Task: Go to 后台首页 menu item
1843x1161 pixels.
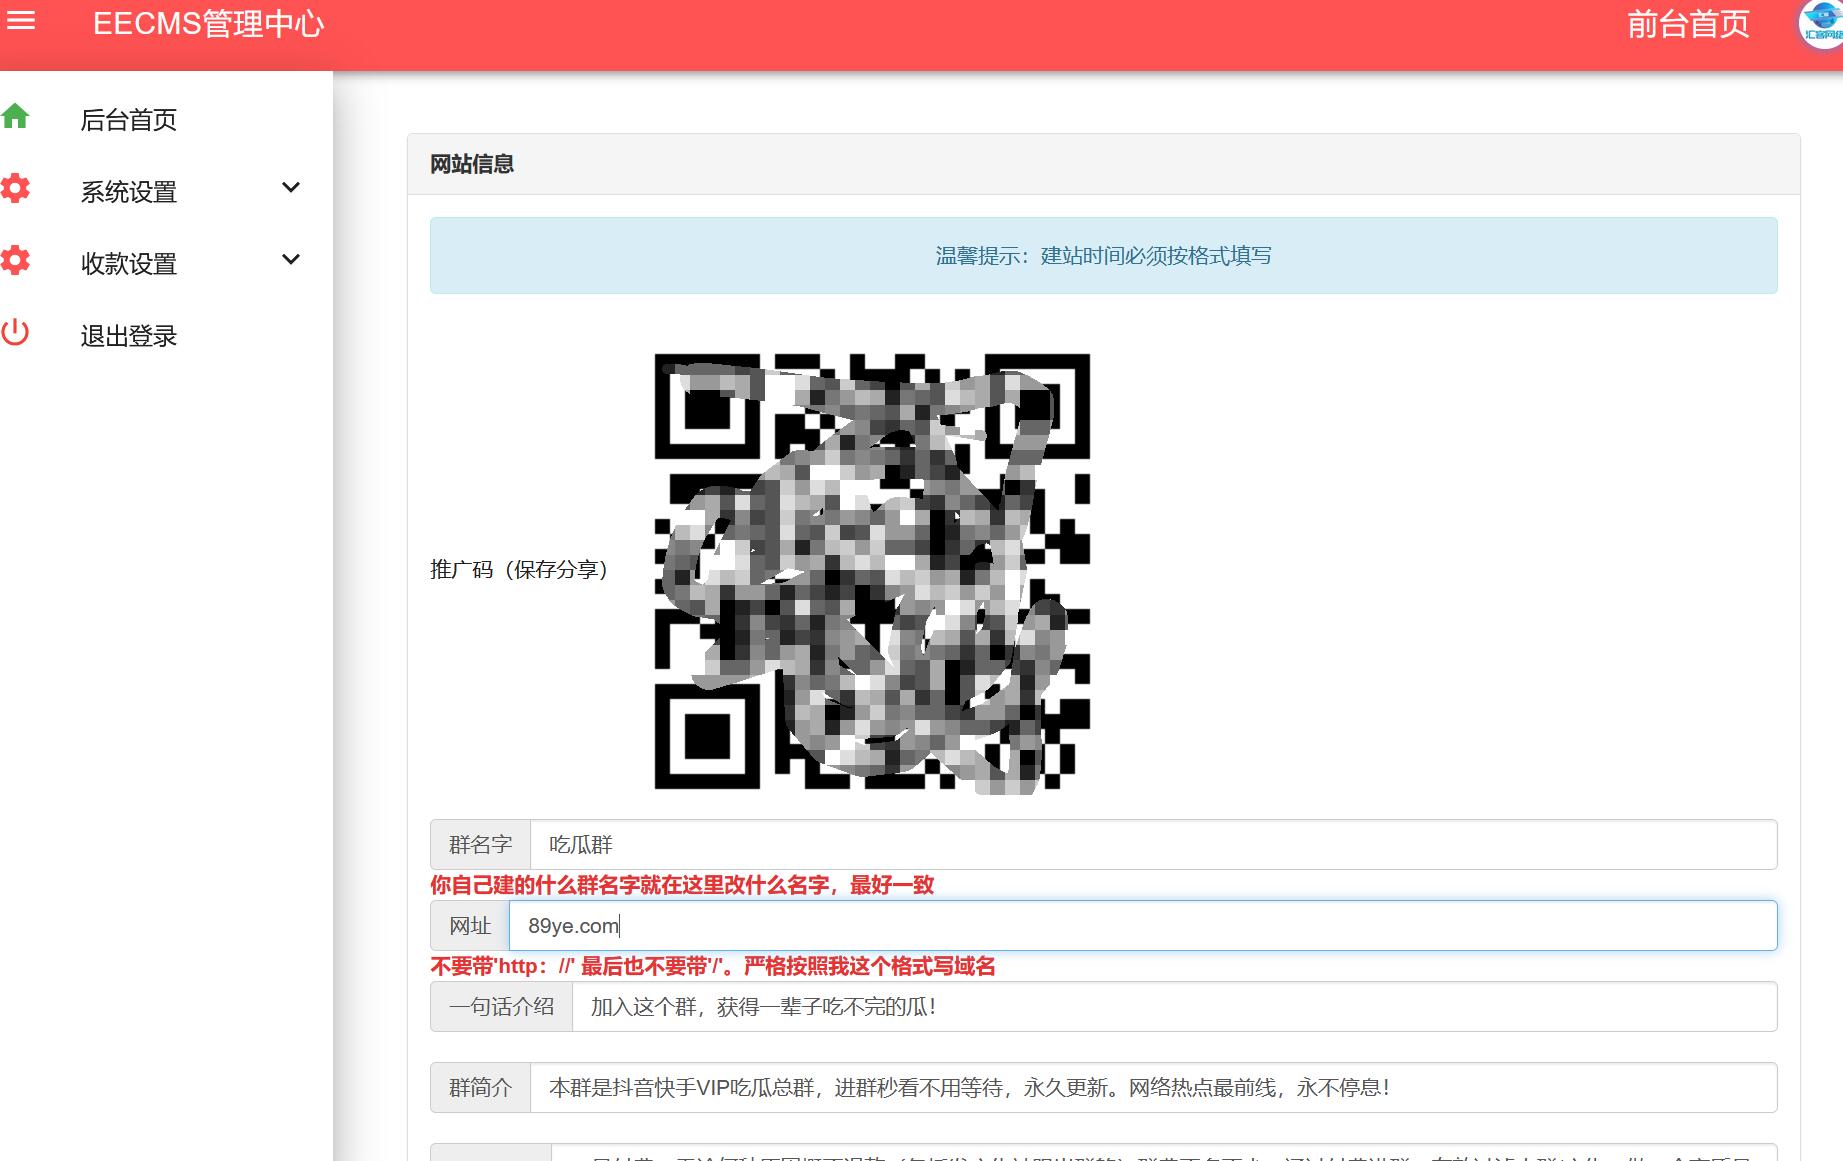Action: (128, 120)
